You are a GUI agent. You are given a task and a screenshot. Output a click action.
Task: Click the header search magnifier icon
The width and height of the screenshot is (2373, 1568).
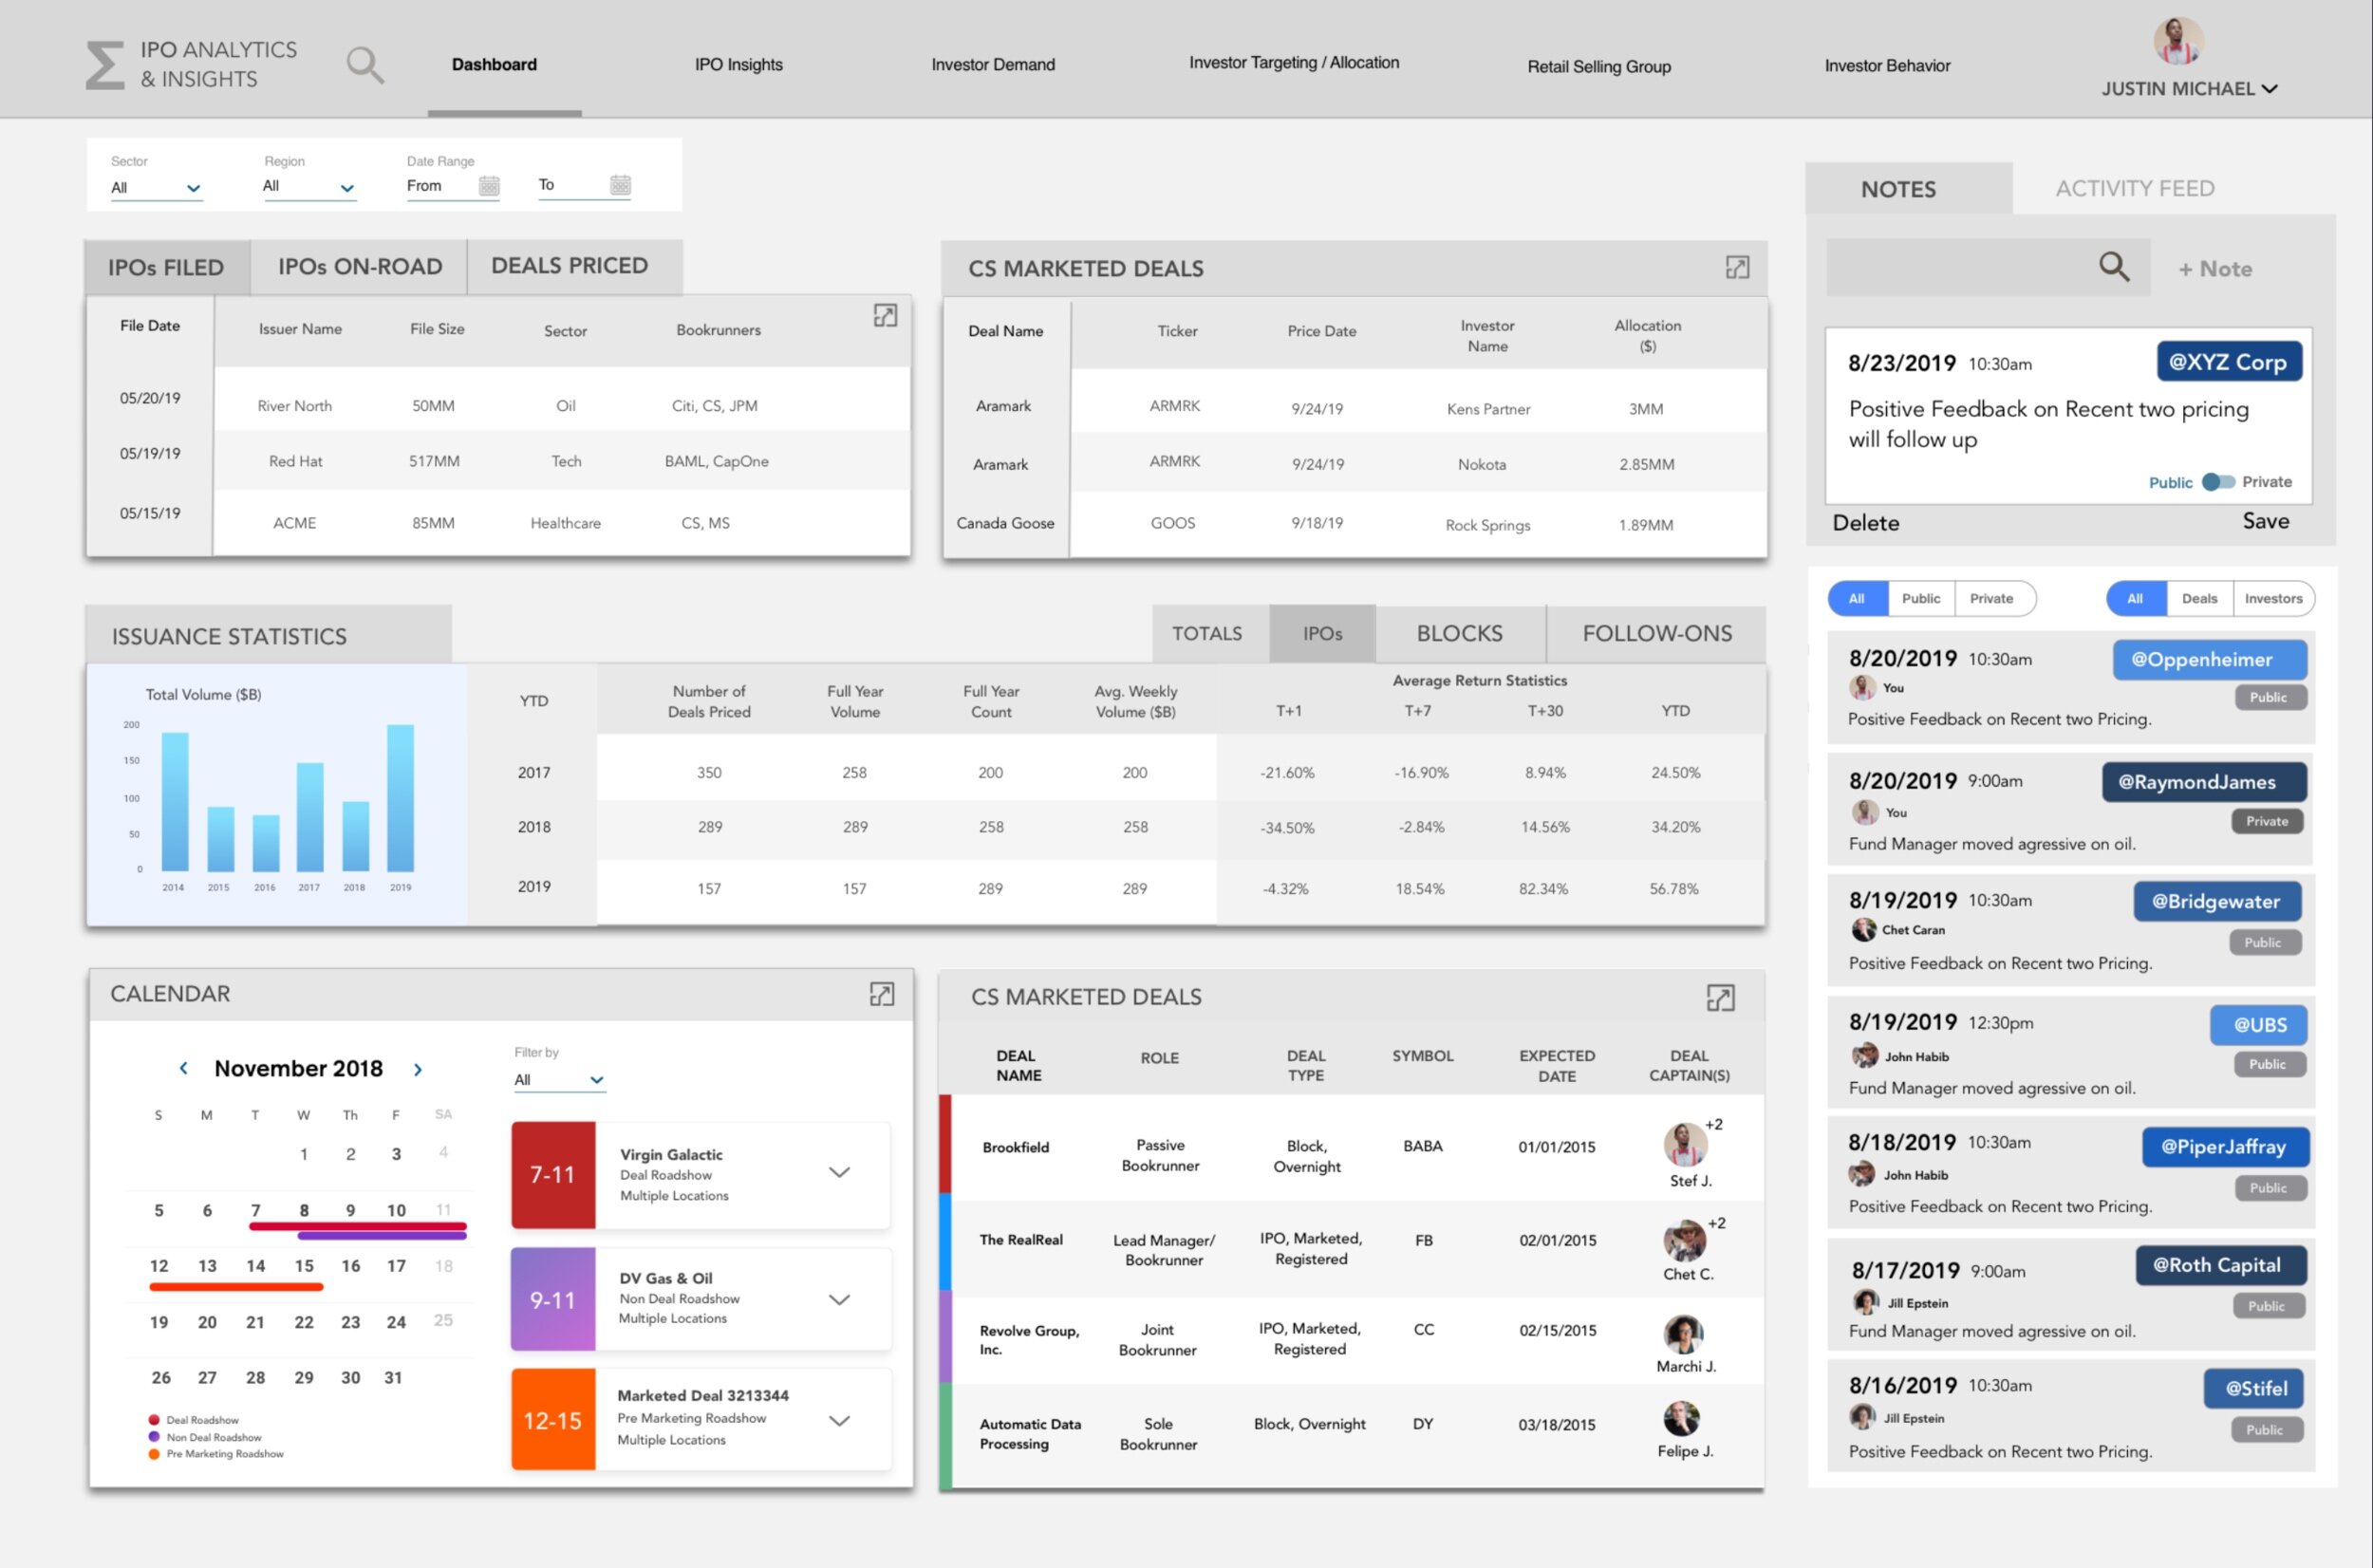[364, 65]
